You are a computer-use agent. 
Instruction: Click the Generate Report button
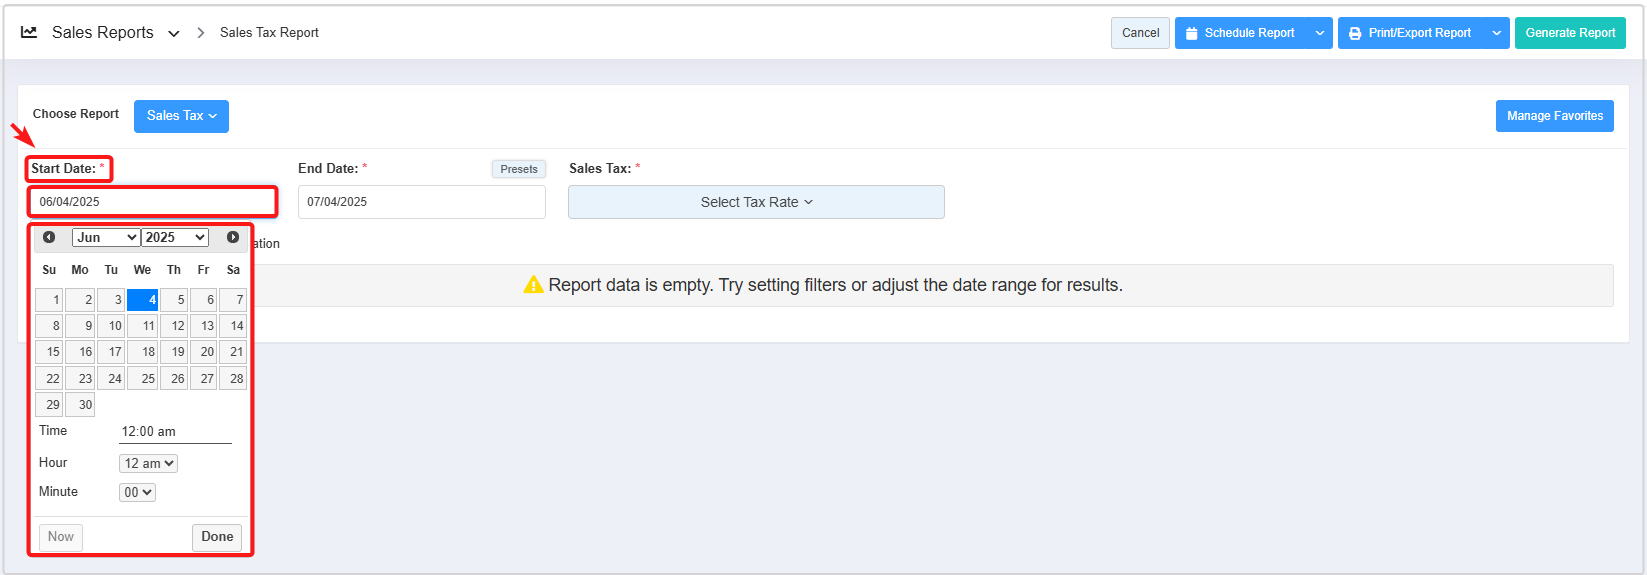[1569, 33]
